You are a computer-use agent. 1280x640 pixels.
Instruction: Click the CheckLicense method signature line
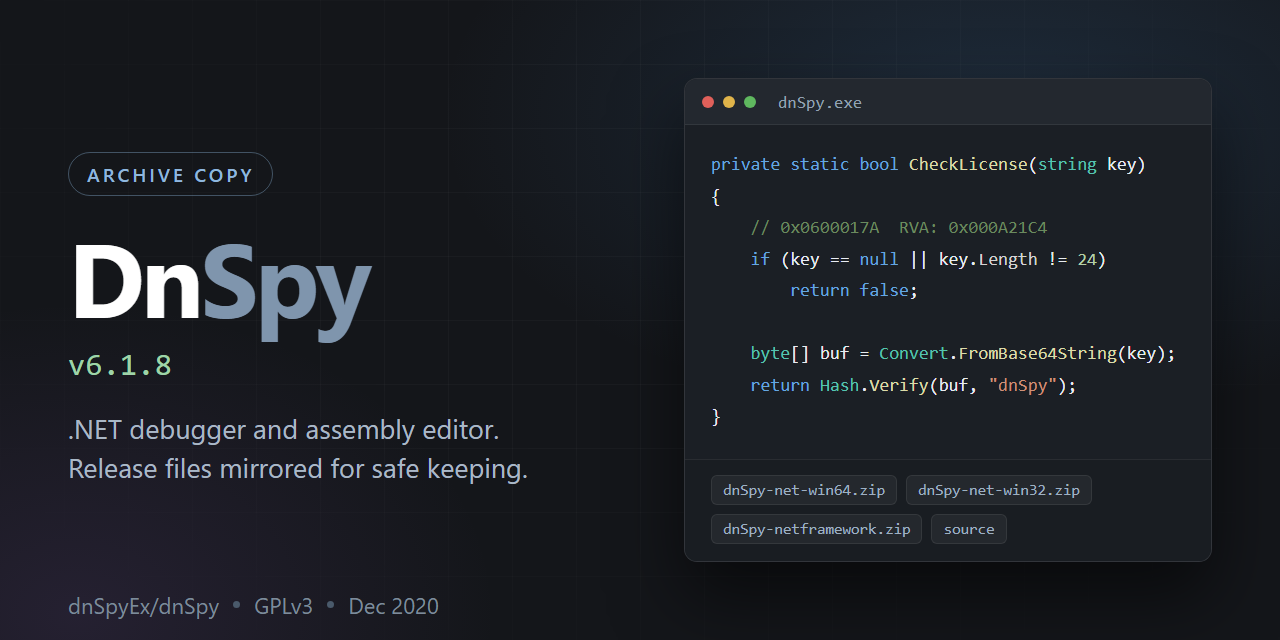point(928,164)
